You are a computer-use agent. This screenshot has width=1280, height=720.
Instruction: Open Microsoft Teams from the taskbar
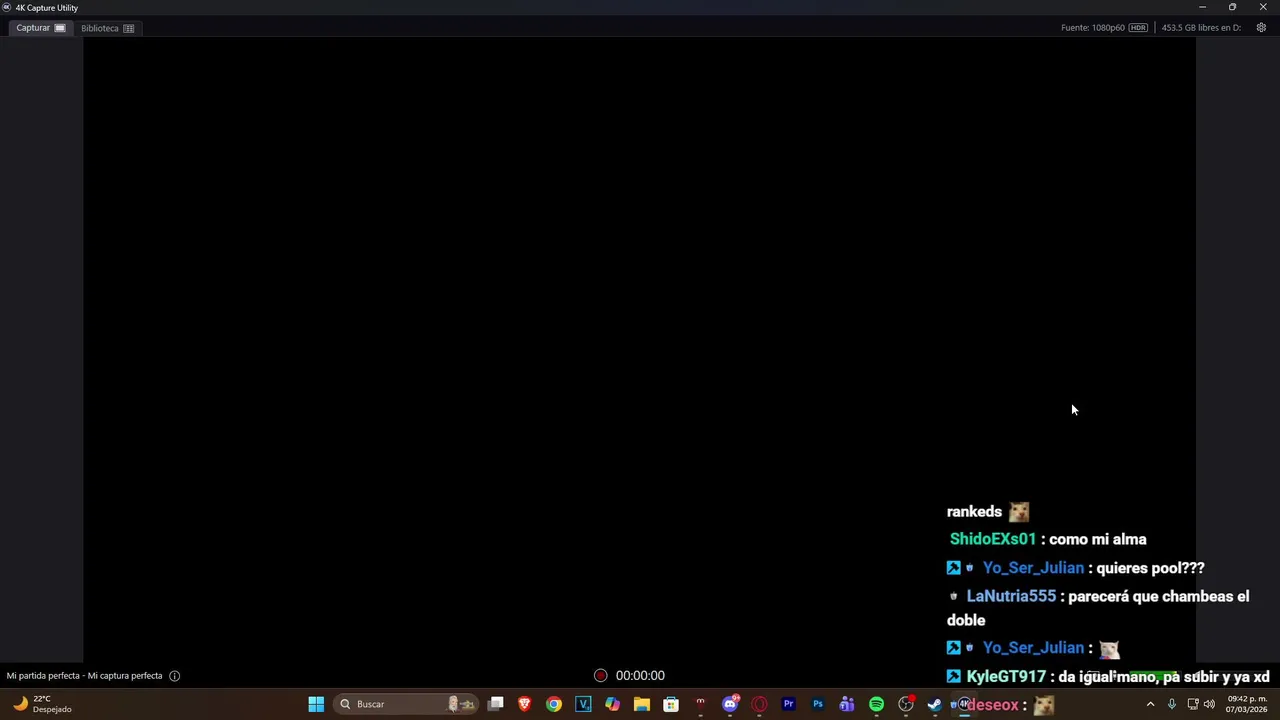tap(847, 704)
